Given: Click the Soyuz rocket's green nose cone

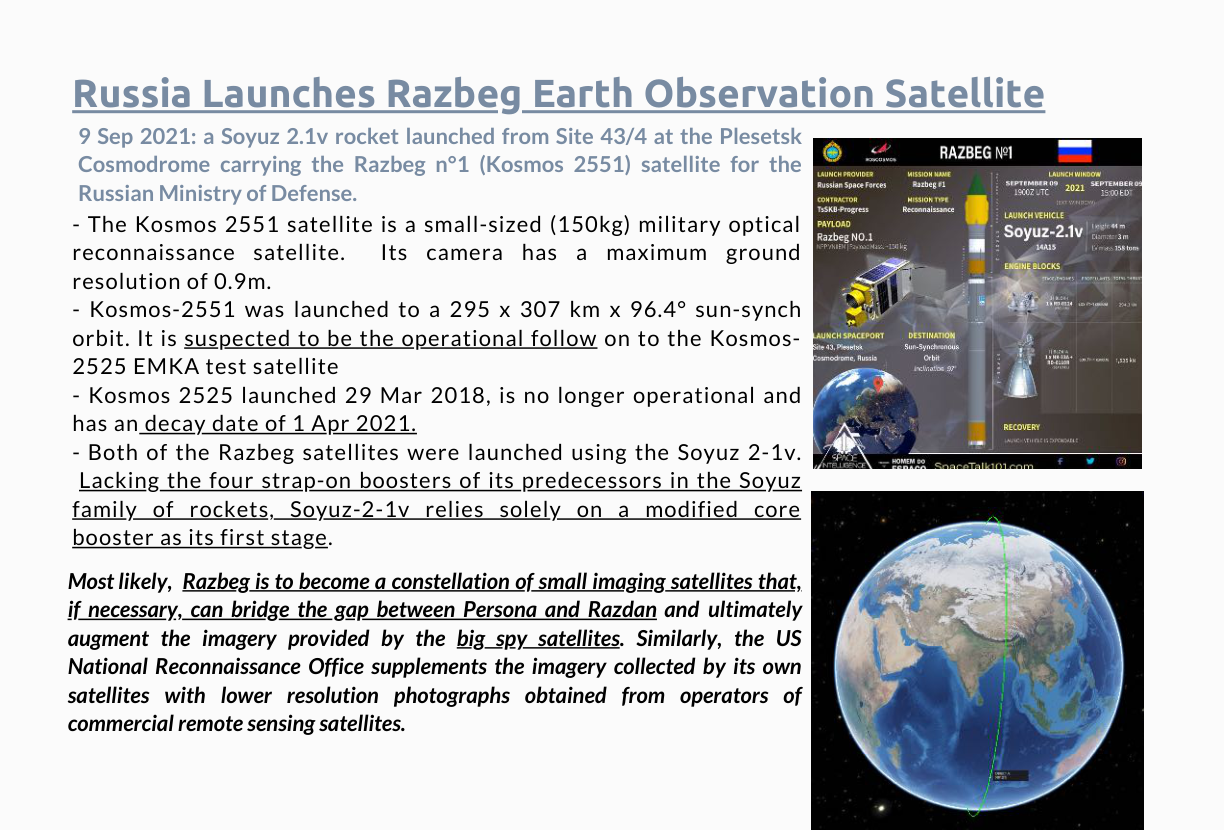Looking at the screenshot, I should 976,184.
